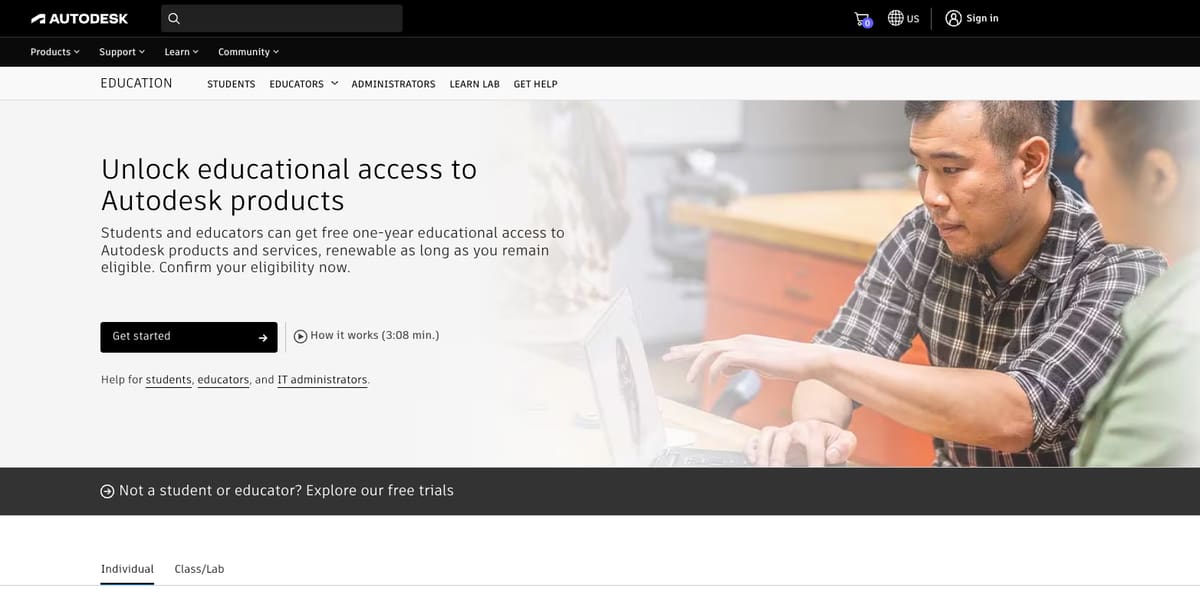Open the Learn Lab link
Image resolution: width=1200 pixels, height=598 pixels.
click(474, 84)
